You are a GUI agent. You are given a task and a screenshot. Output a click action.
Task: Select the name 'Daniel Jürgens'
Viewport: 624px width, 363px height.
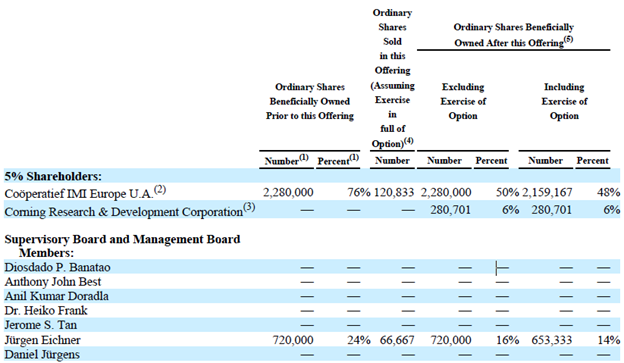click(42, 354)
